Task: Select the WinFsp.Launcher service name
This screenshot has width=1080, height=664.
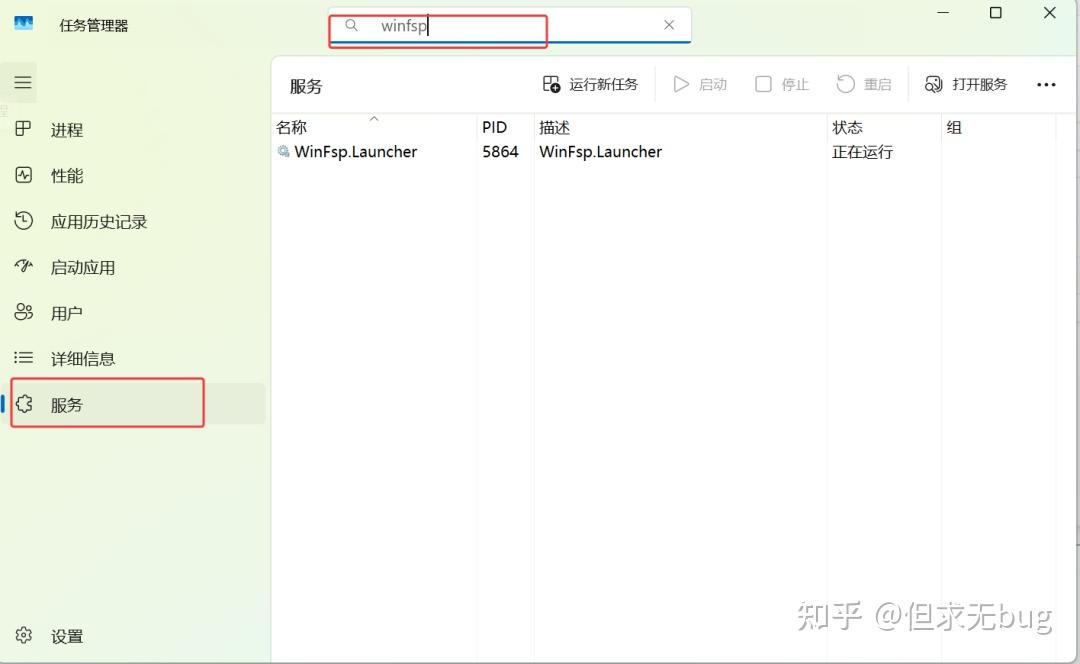Action: click(x=355, y=152)
